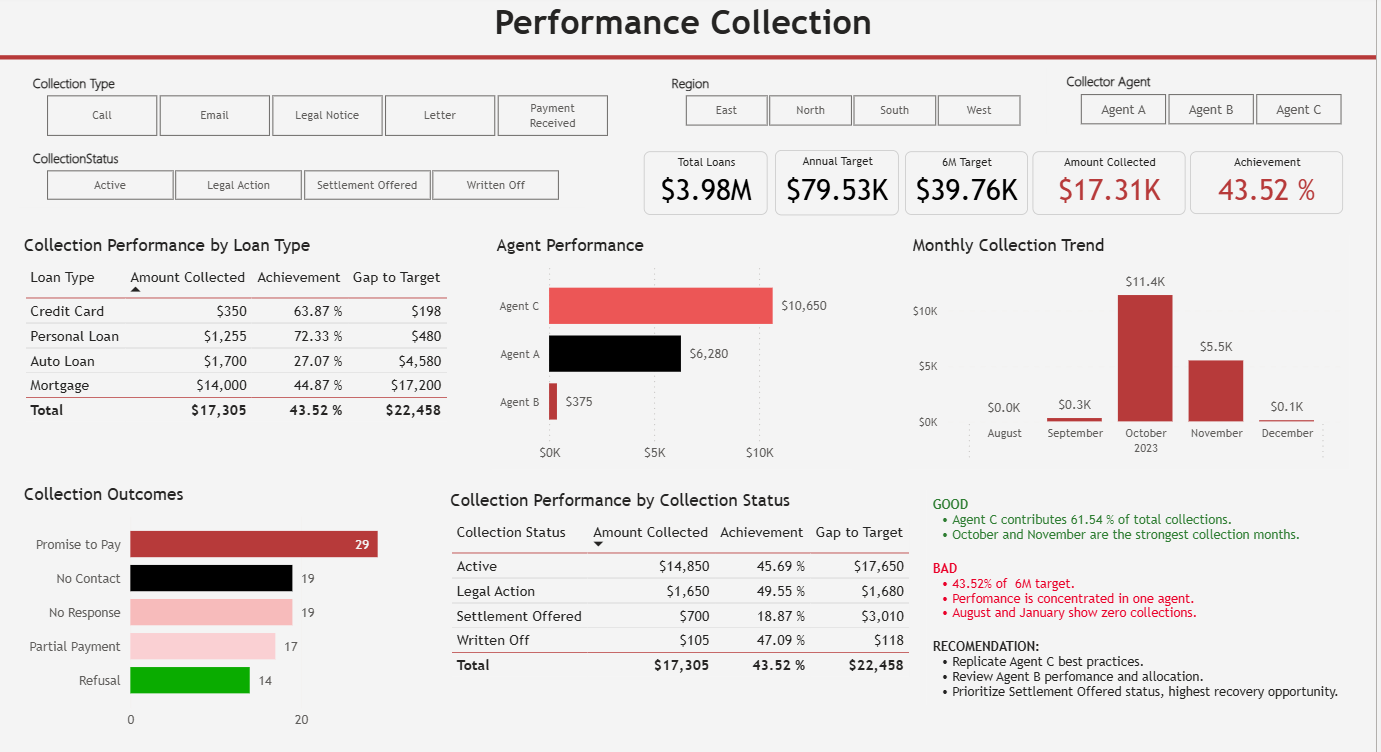Click the Promise to Pay bar

coord(254,545)
